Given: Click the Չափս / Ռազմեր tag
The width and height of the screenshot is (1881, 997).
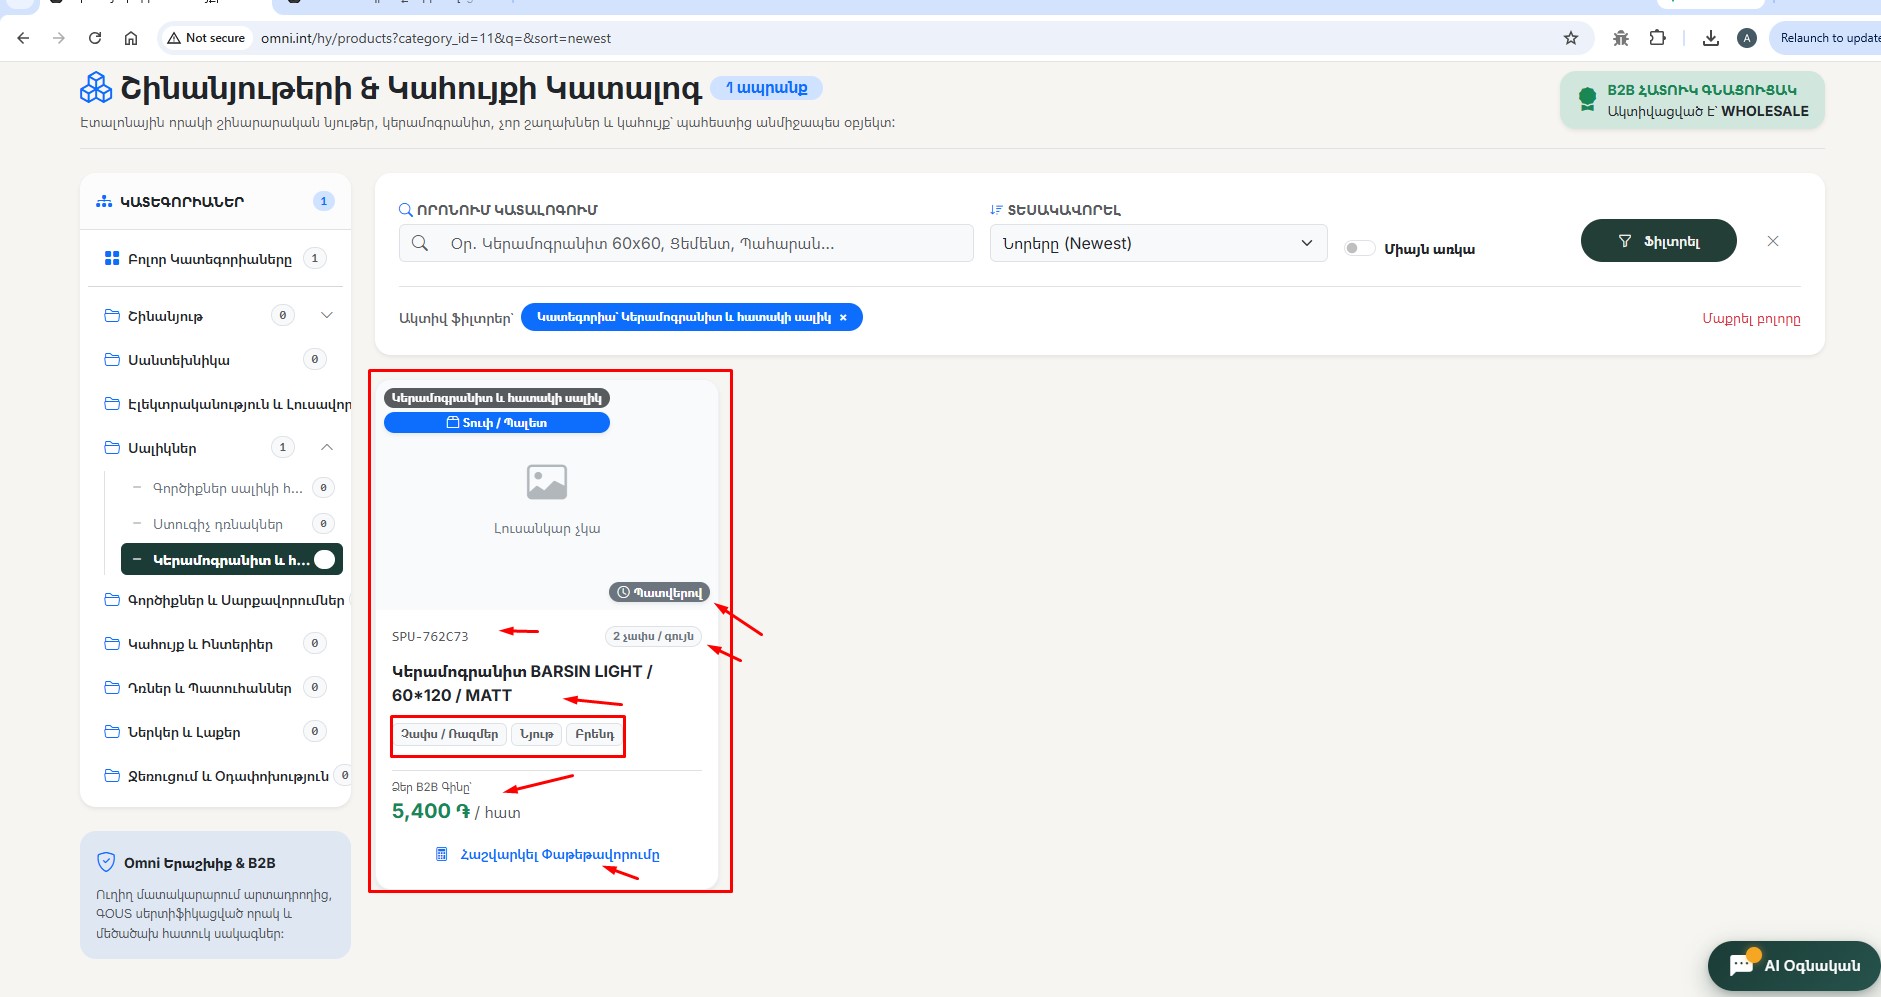Looking at the screenshot, I should coord(449,734).
